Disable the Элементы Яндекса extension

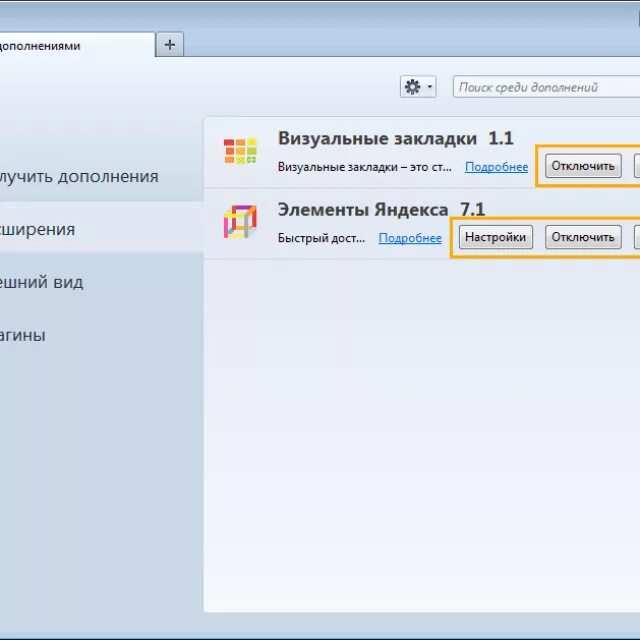point(583,237)
